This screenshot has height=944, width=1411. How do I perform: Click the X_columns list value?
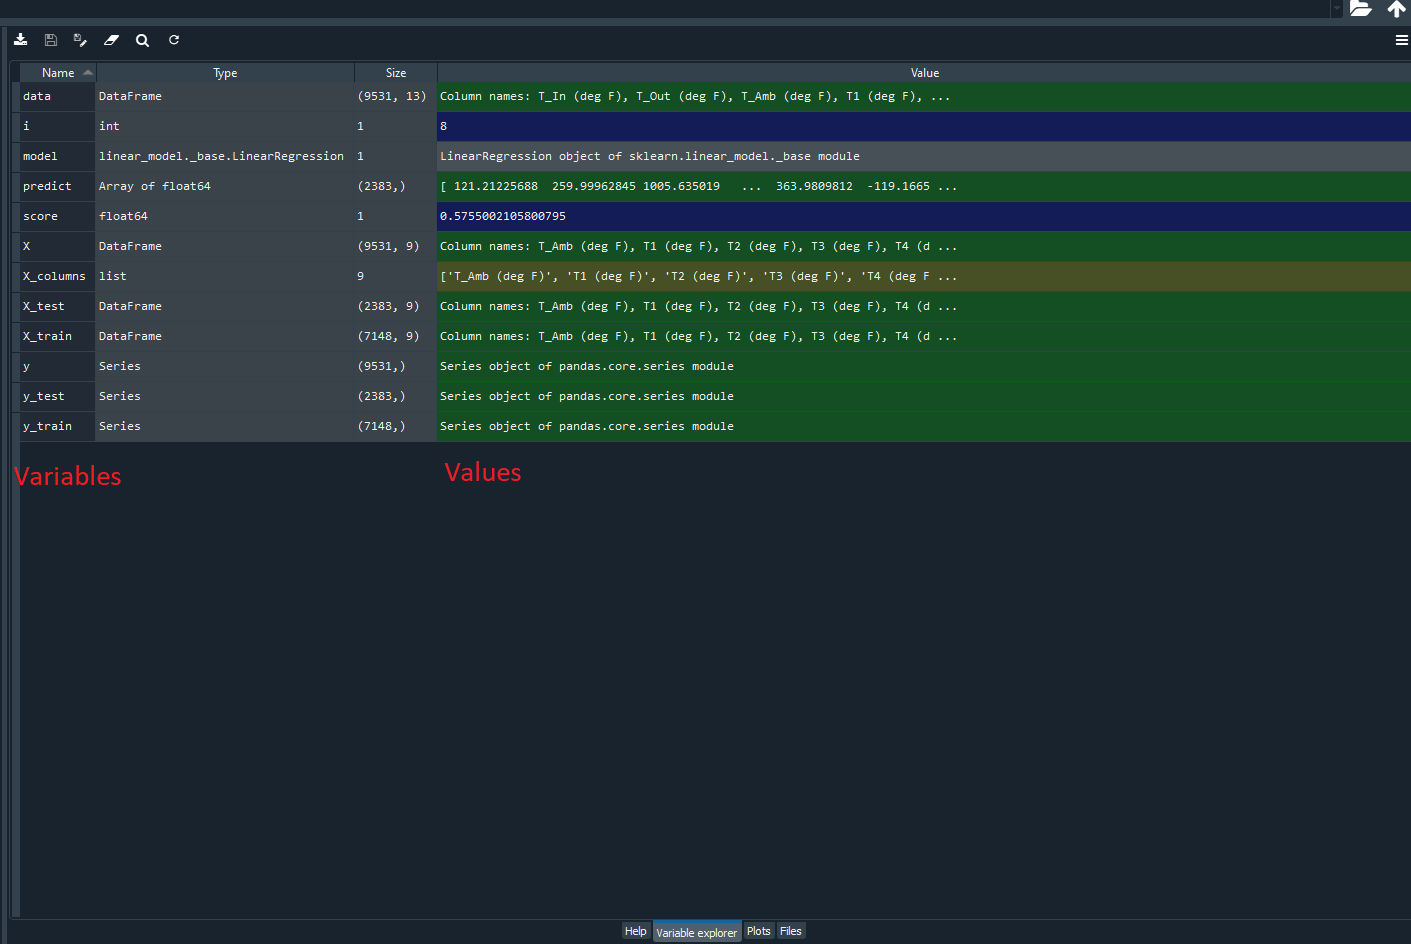pyautogui.click(x=924, y=277)
